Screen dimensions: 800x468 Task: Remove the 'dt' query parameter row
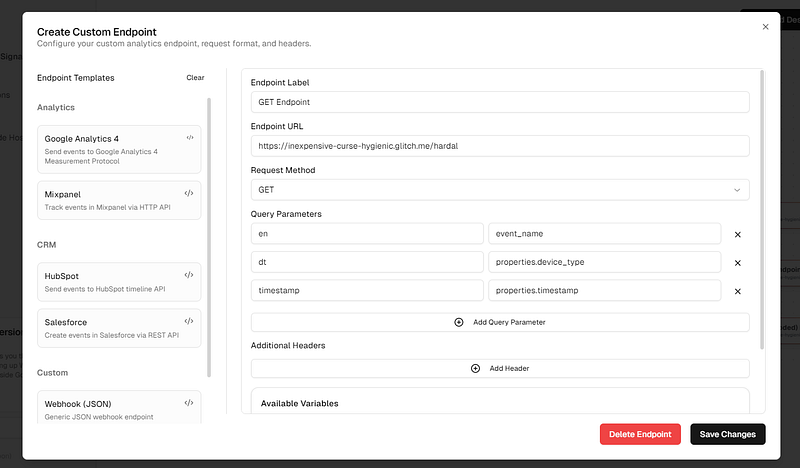click(x=737, y=263)
